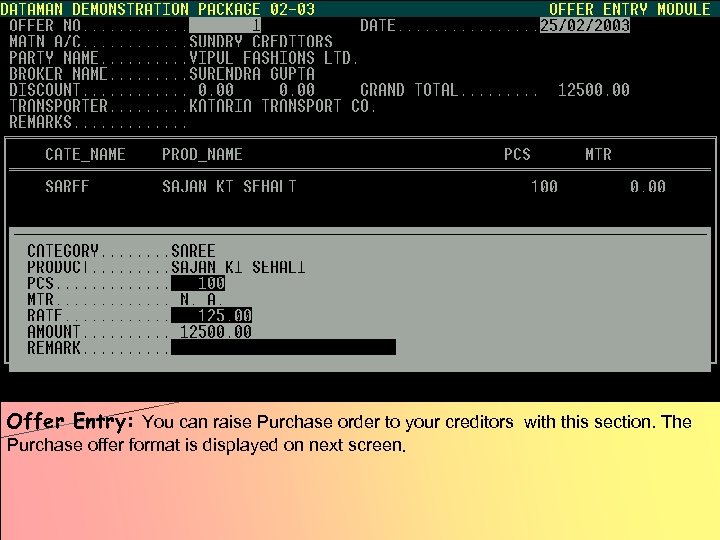The image size is (720, 540).
Task: Click the CATE_NAME column header
Action: (85, 154)
